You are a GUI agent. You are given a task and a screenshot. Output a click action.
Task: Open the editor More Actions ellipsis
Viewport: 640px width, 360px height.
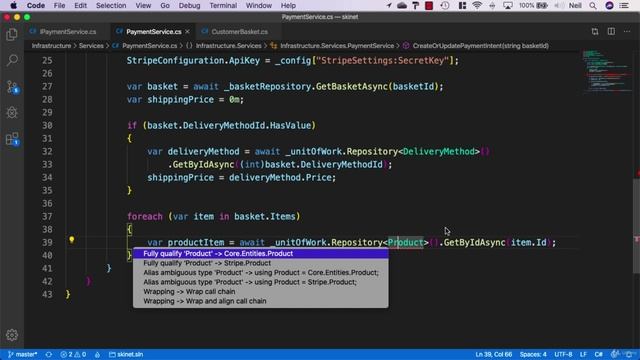627,31
